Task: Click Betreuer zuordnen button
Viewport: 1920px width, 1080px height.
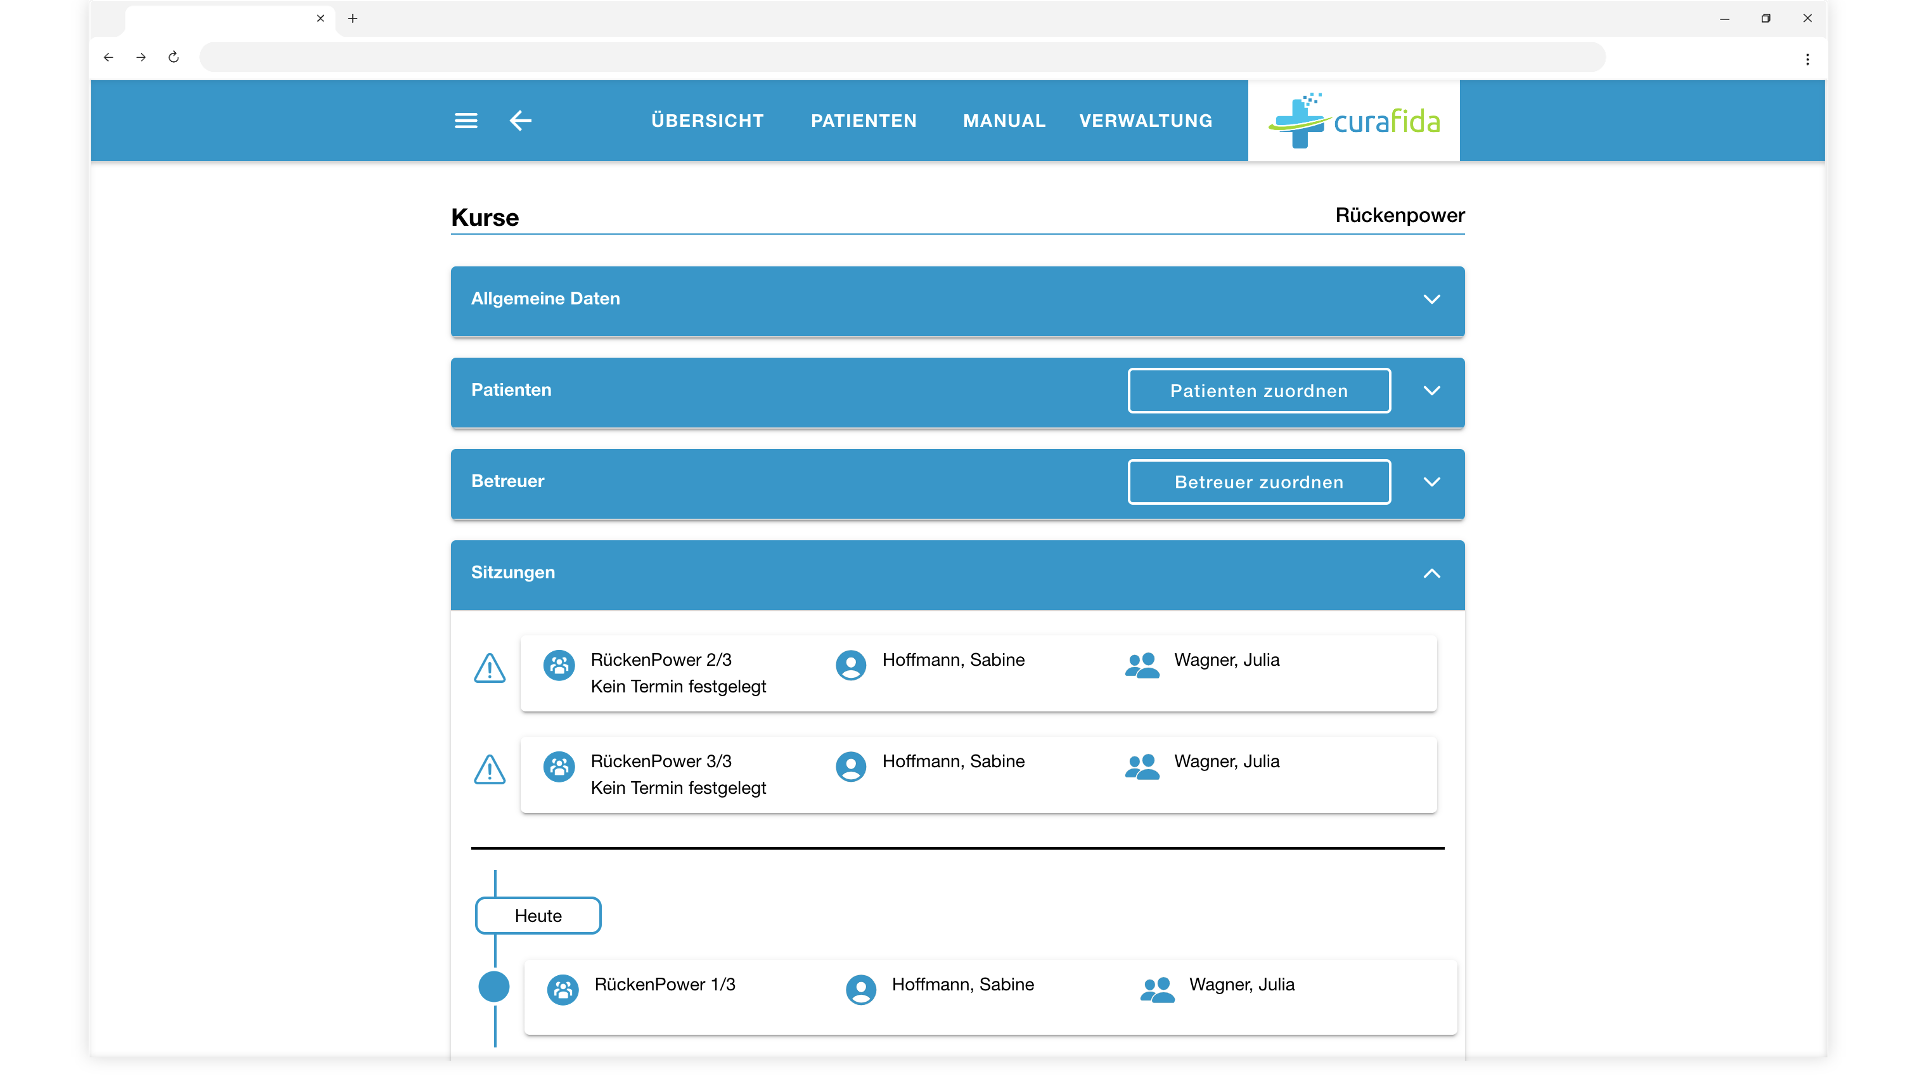Action: (1259, 482)
